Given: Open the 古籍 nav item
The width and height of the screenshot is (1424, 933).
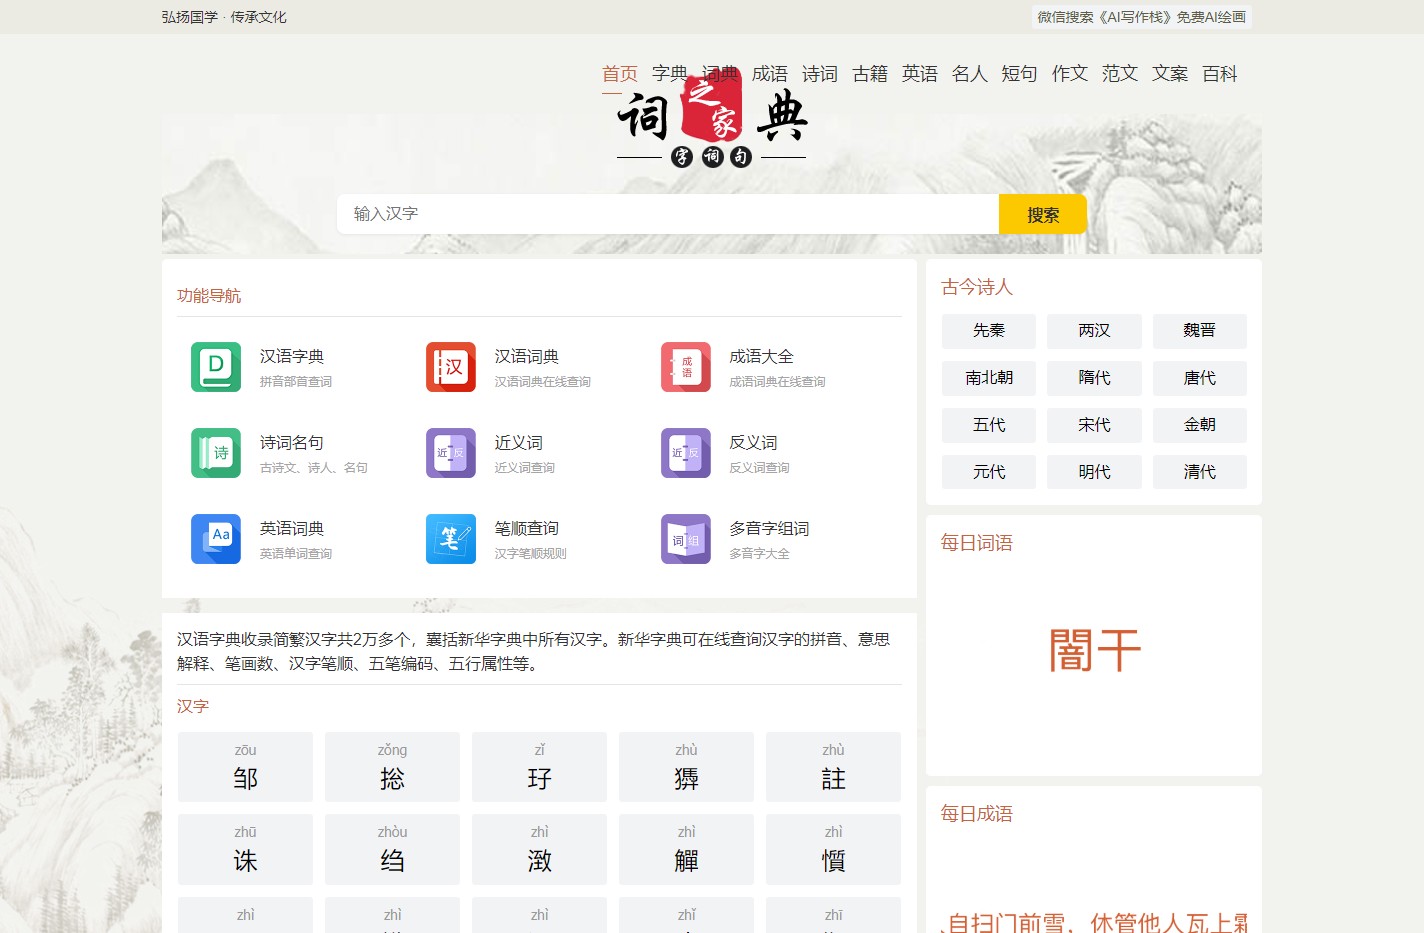Looking at the screenshot, I should coord(870,73).
